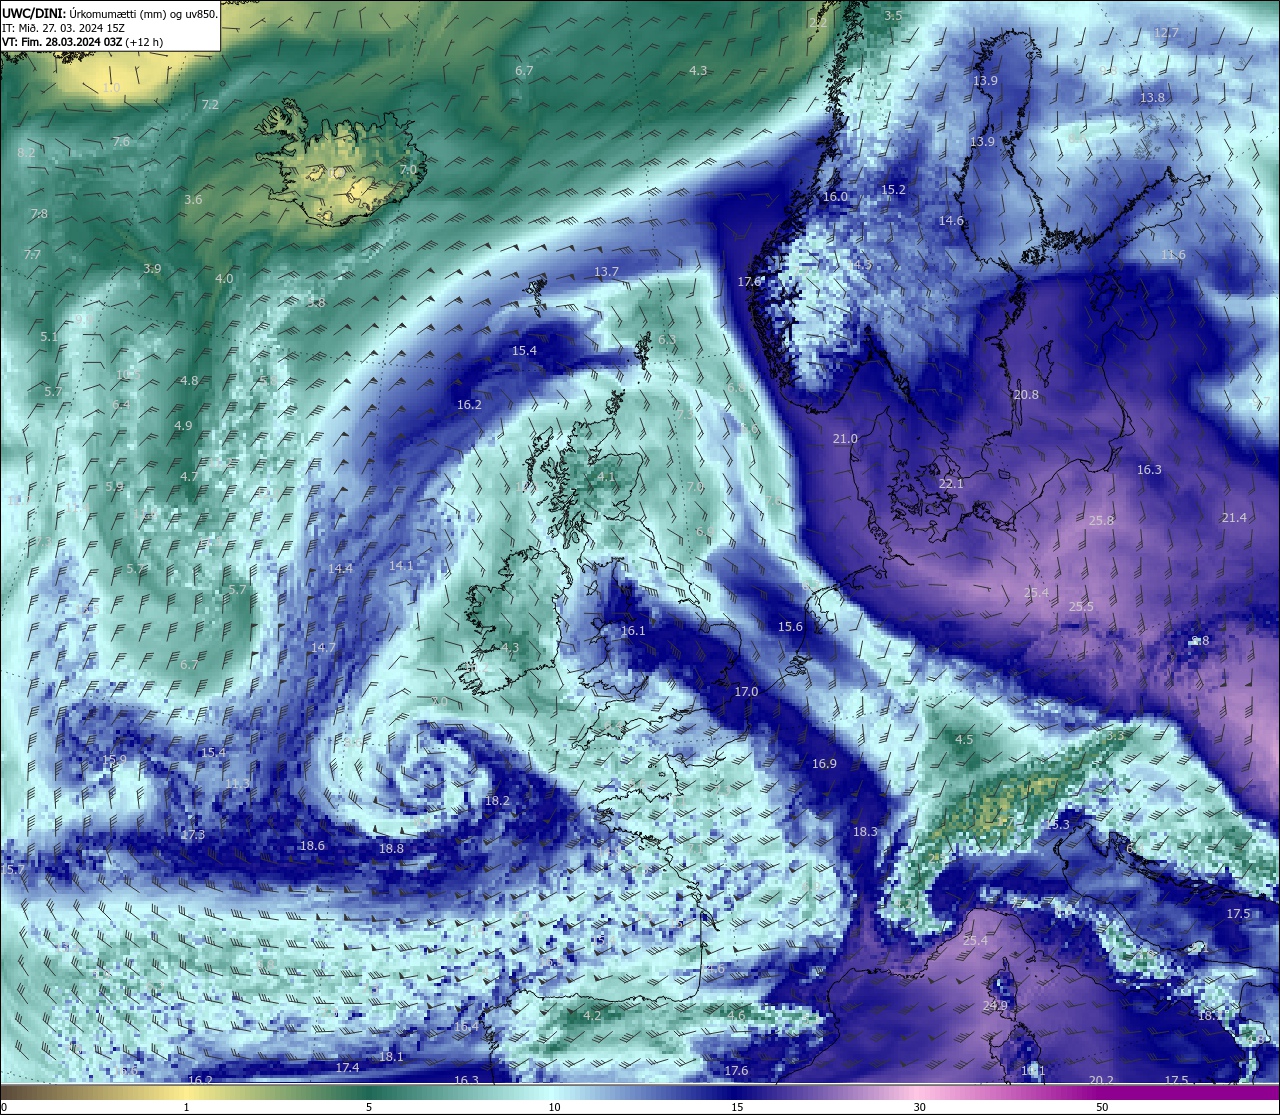The height and width of the screenshot is (1115, 1280).
Task: Click the map value '21.4'
Action: click(1234, 517)
